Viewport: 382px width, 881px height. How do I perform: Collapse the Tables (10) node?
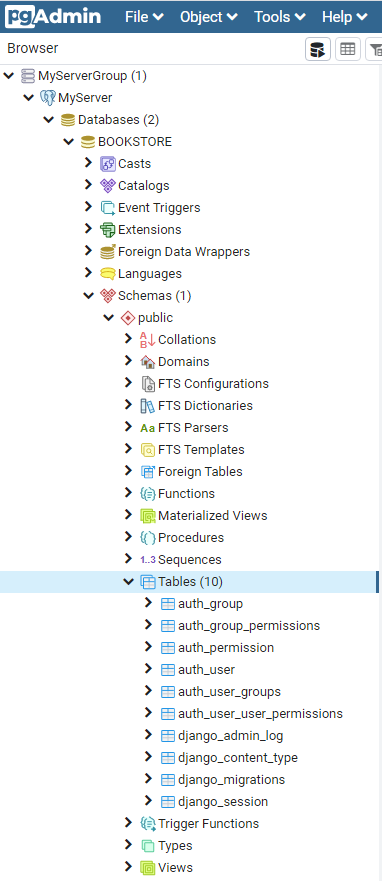tap(129, 582)
